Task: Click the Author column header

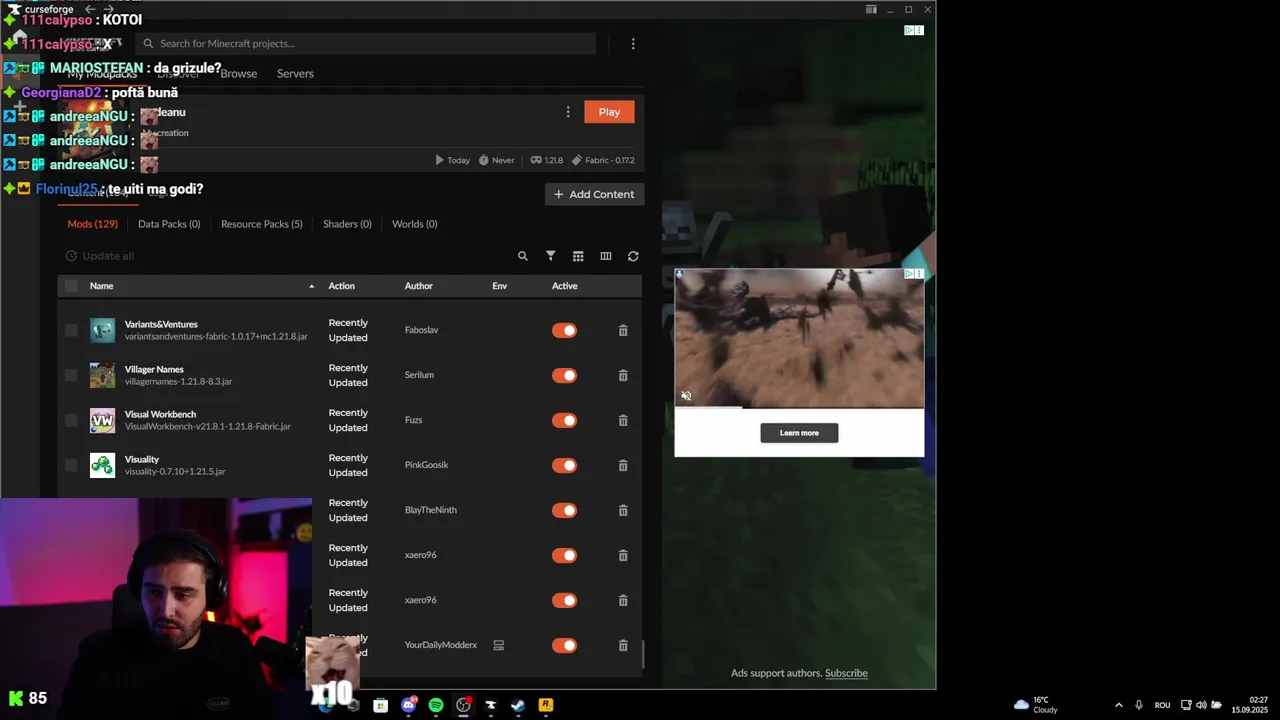Action: (418, 286)
